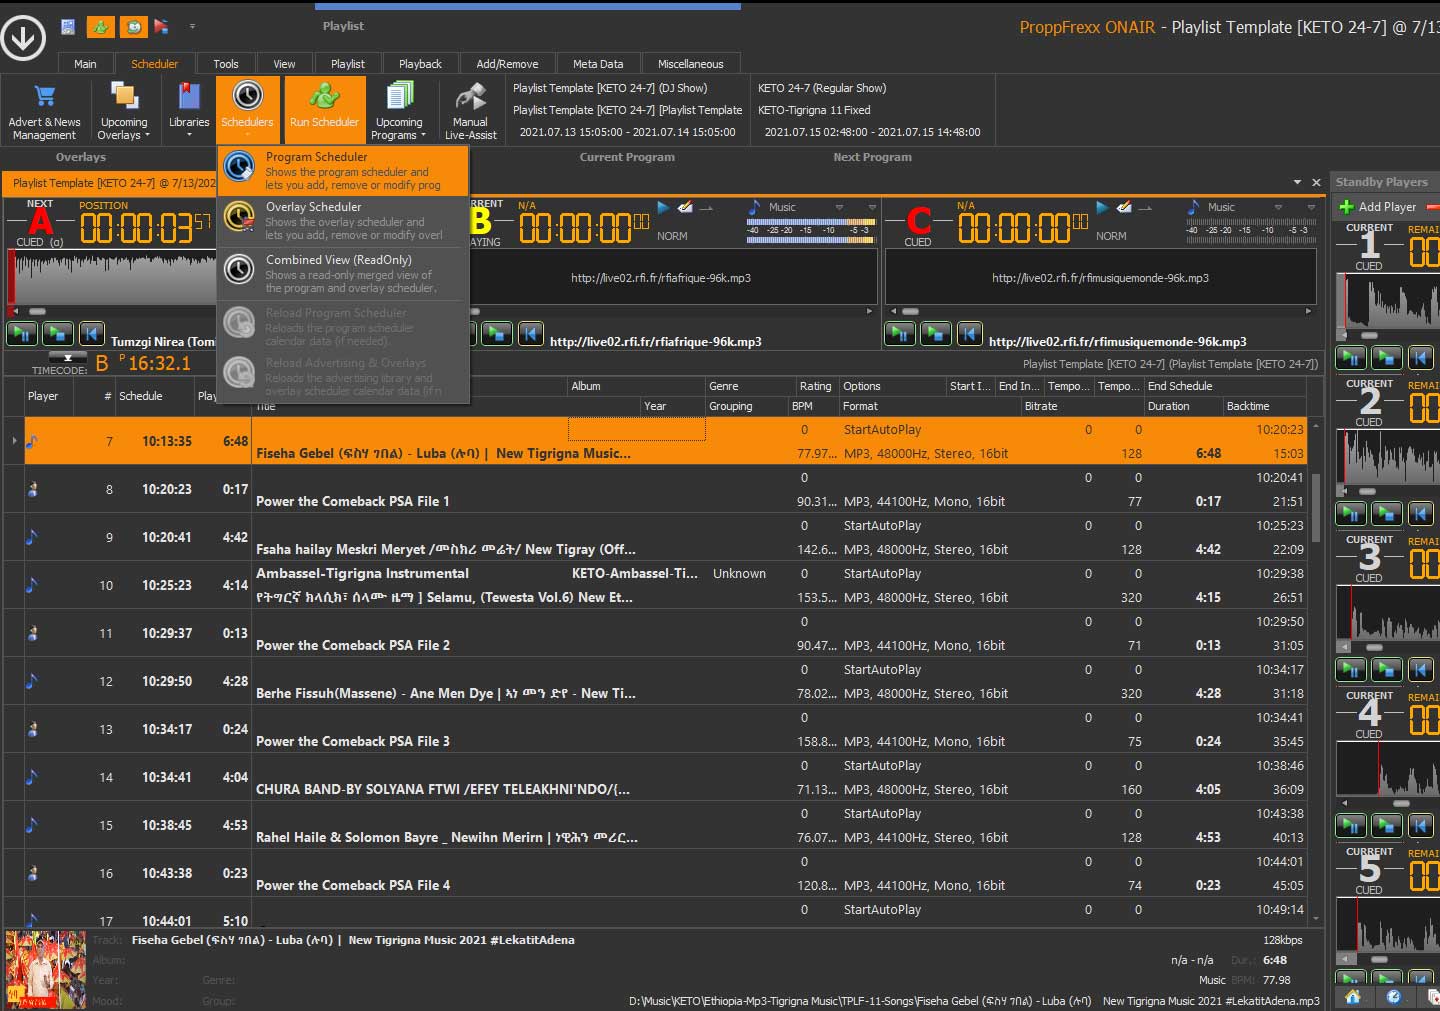
Task: Toggle the Run Scheduler button
Action: tap(324, 111)
